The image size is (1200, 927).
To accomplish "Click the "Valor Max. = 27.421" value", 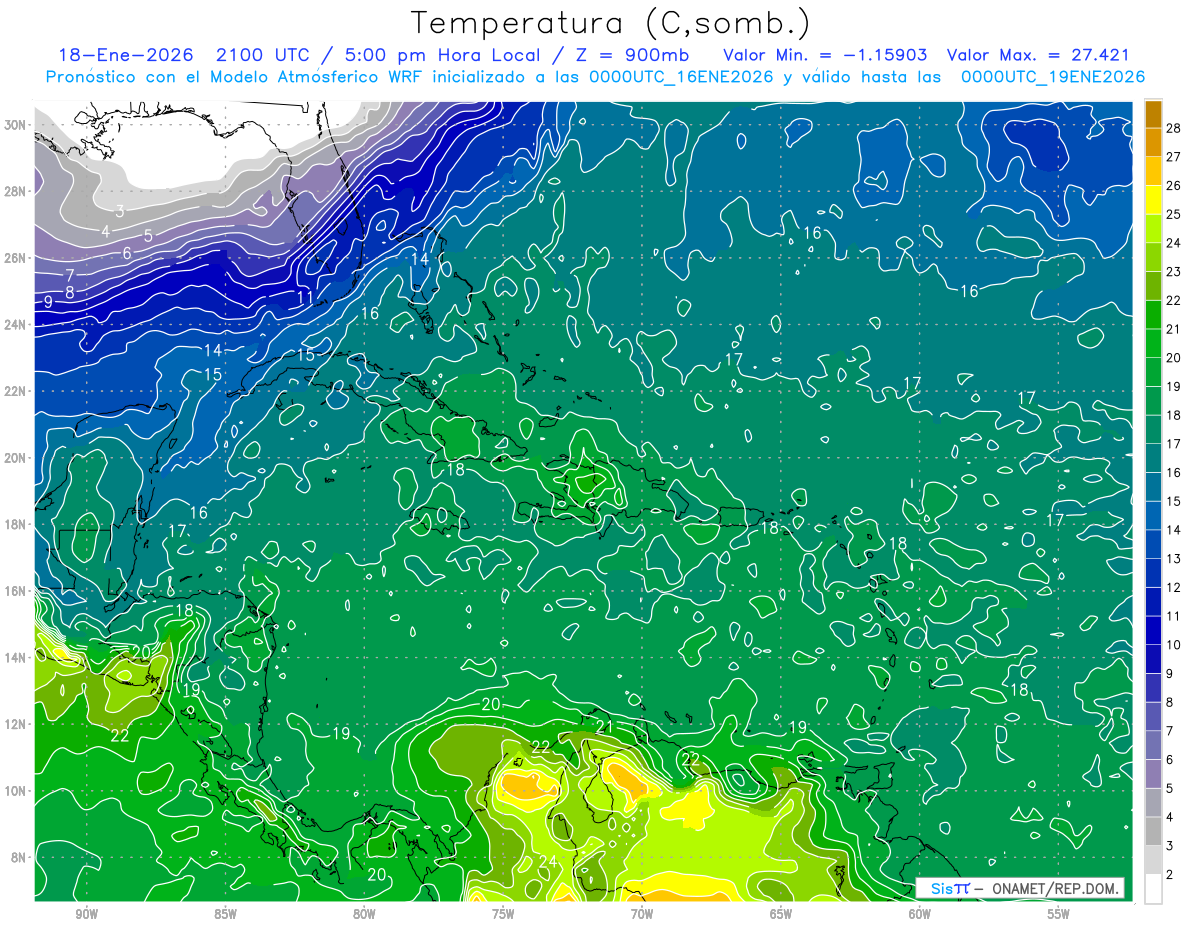I will coord(1038,55).
